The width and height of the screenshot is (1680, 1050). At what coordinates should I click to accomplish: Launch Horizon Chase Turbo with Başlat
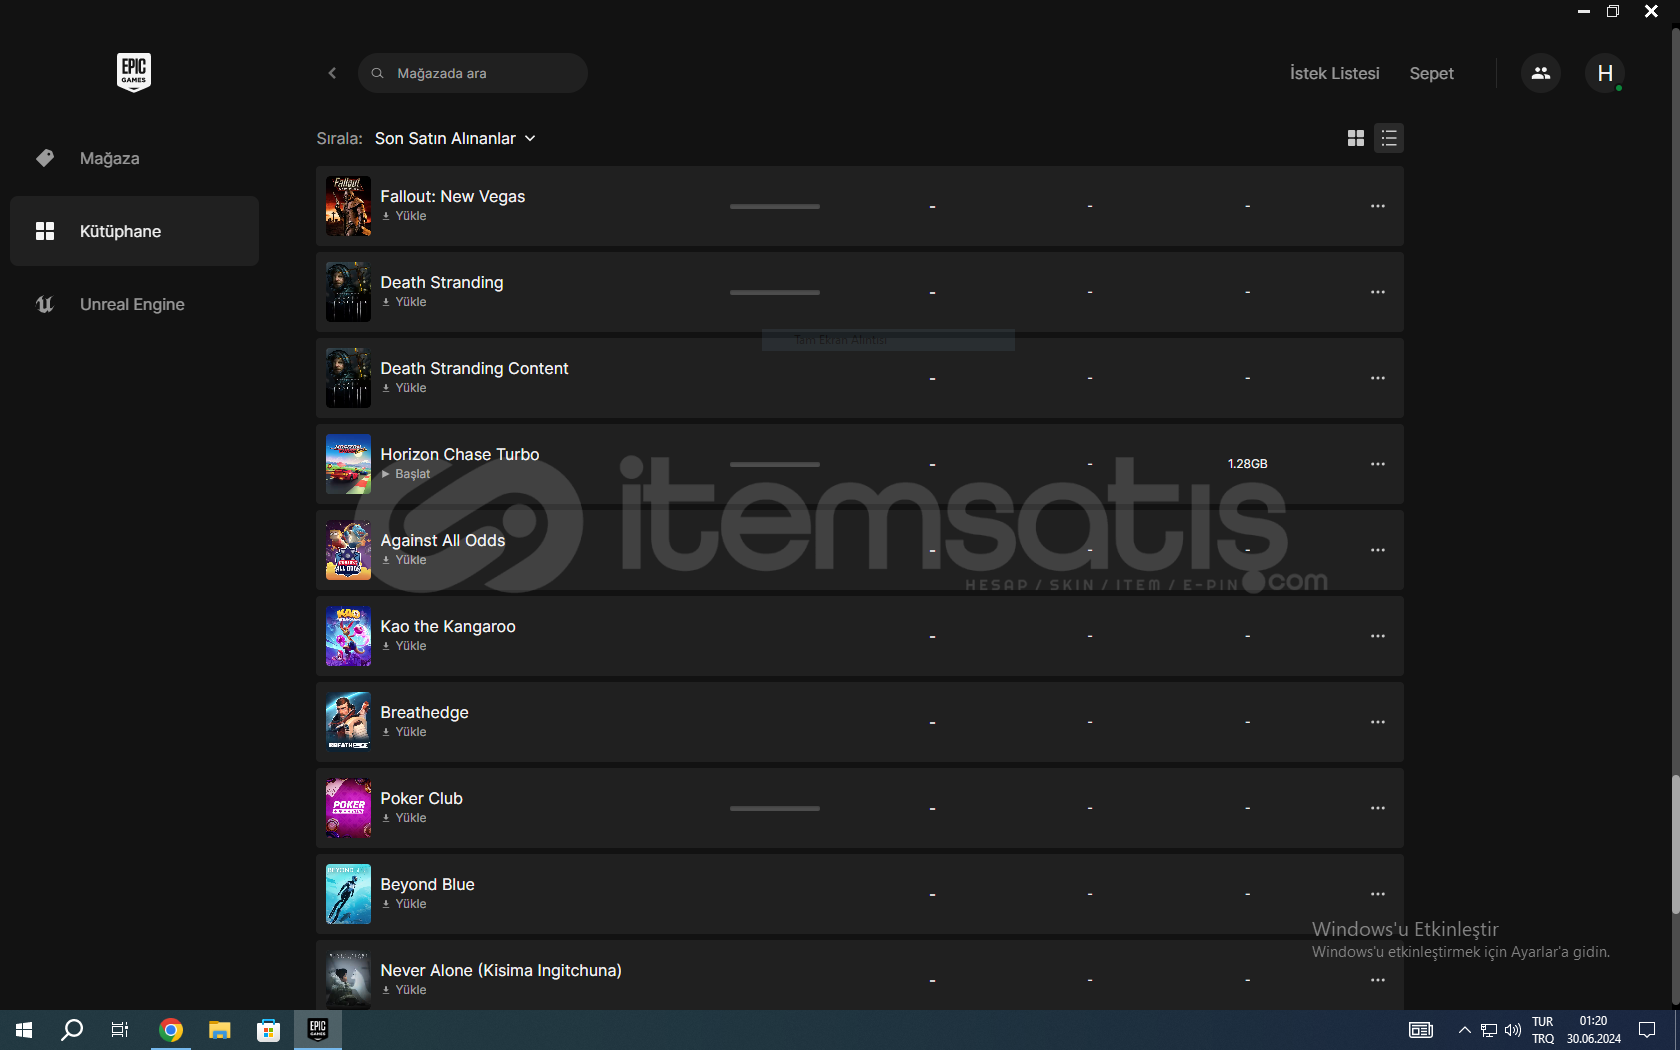[x=406, y=474]
